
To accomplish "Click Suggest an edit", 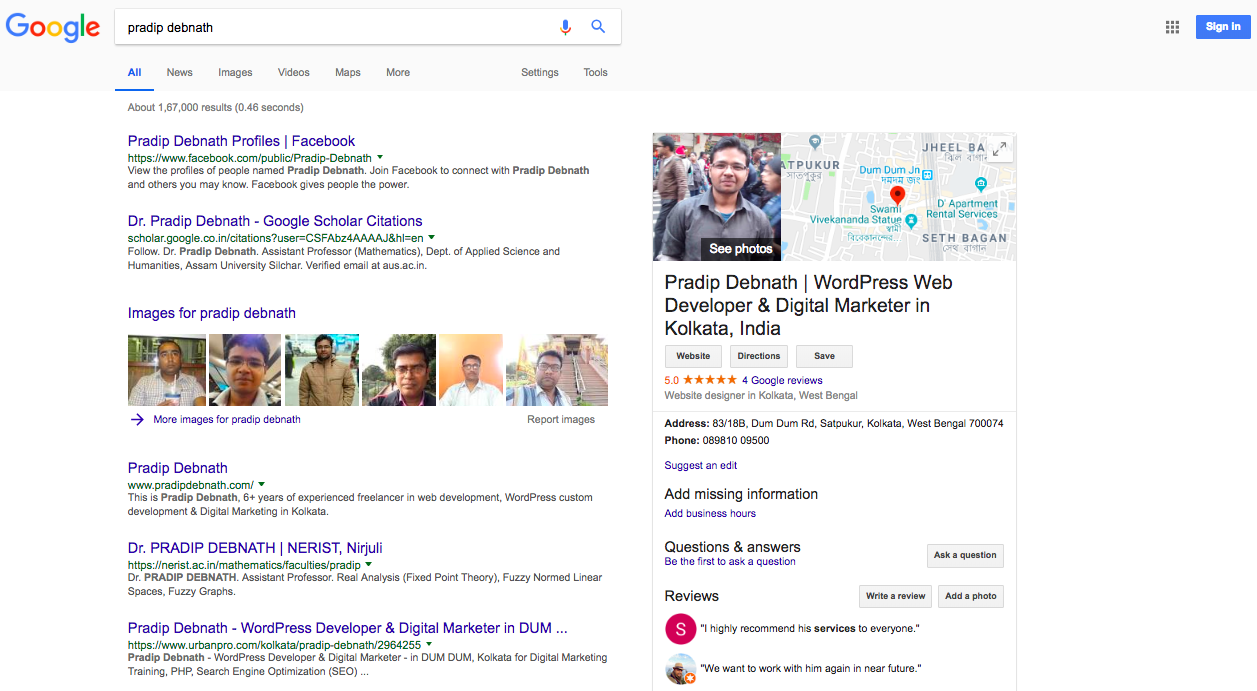I will pyautogui.click(x=701, y=465).
